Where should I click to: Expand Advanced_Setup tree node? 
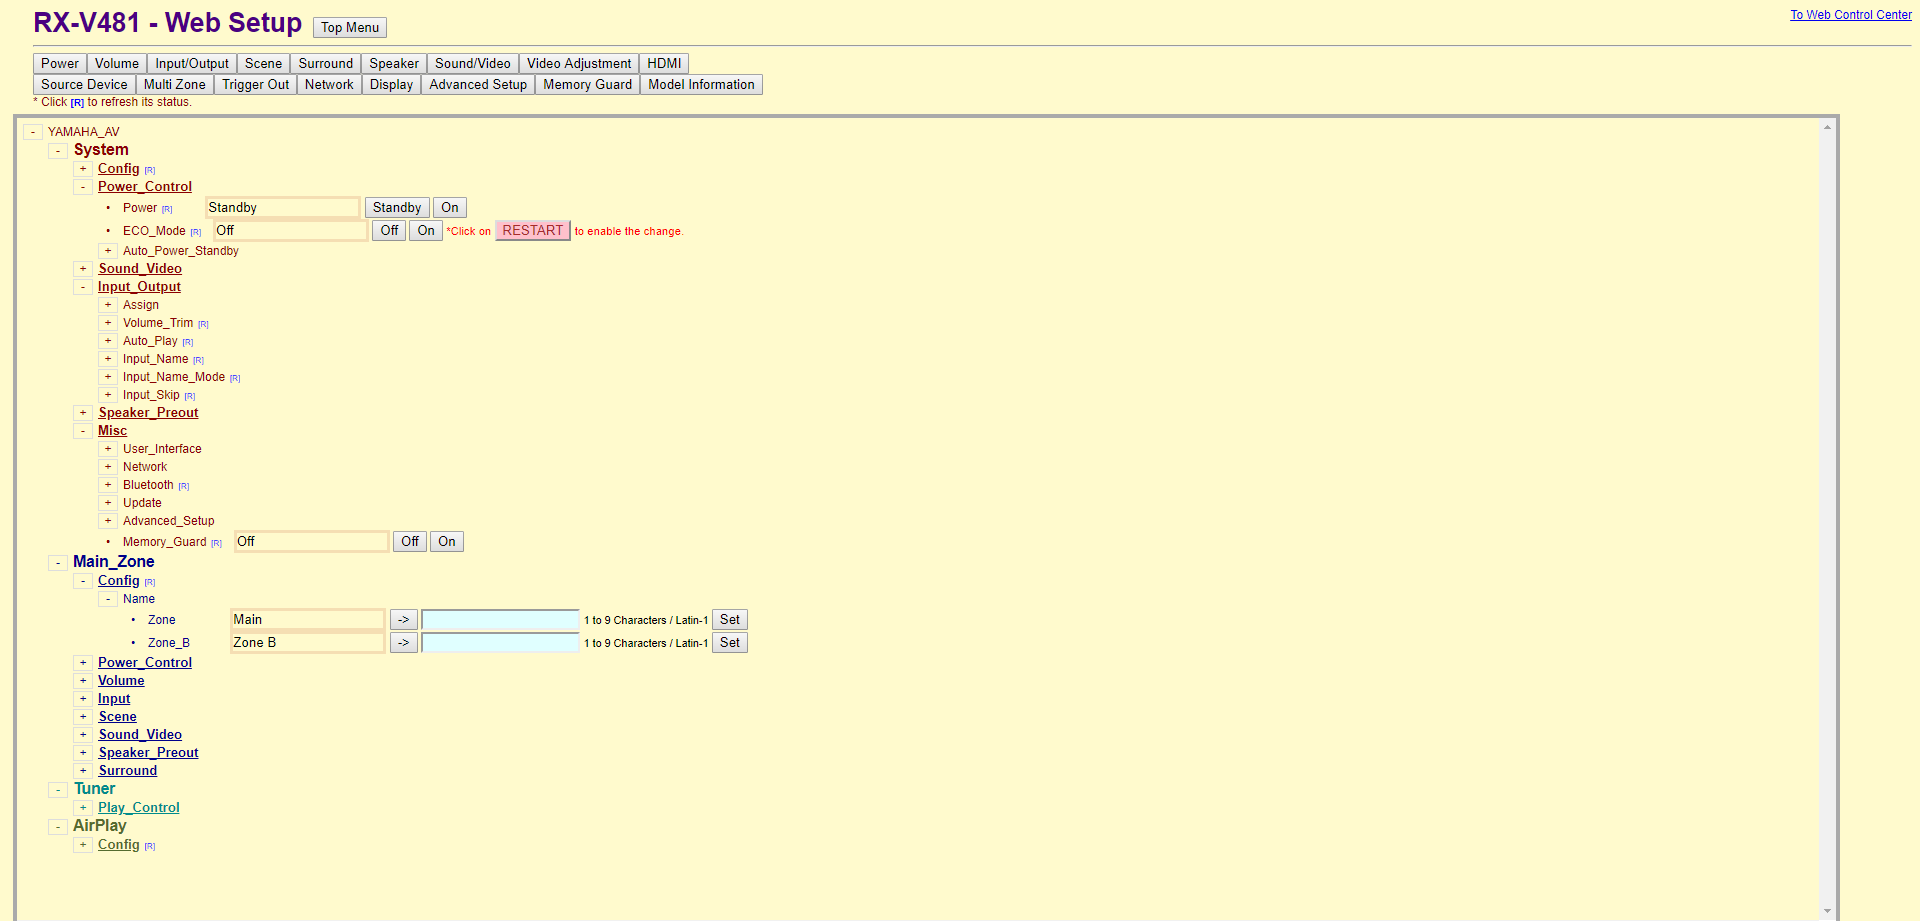[x=108, y=521]
